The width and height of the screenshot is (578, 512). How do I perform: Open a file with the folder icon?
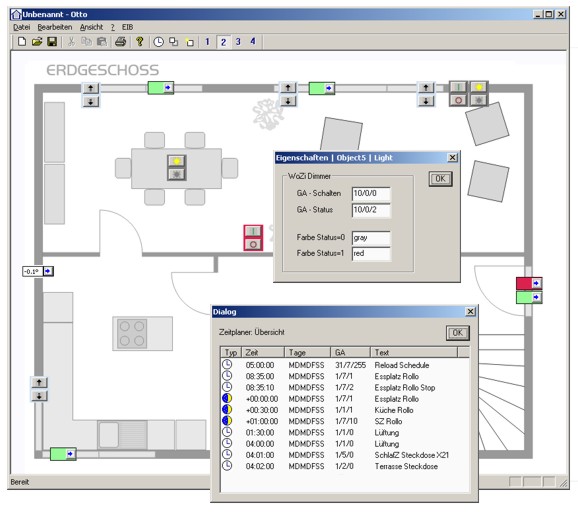click(36, 42)
